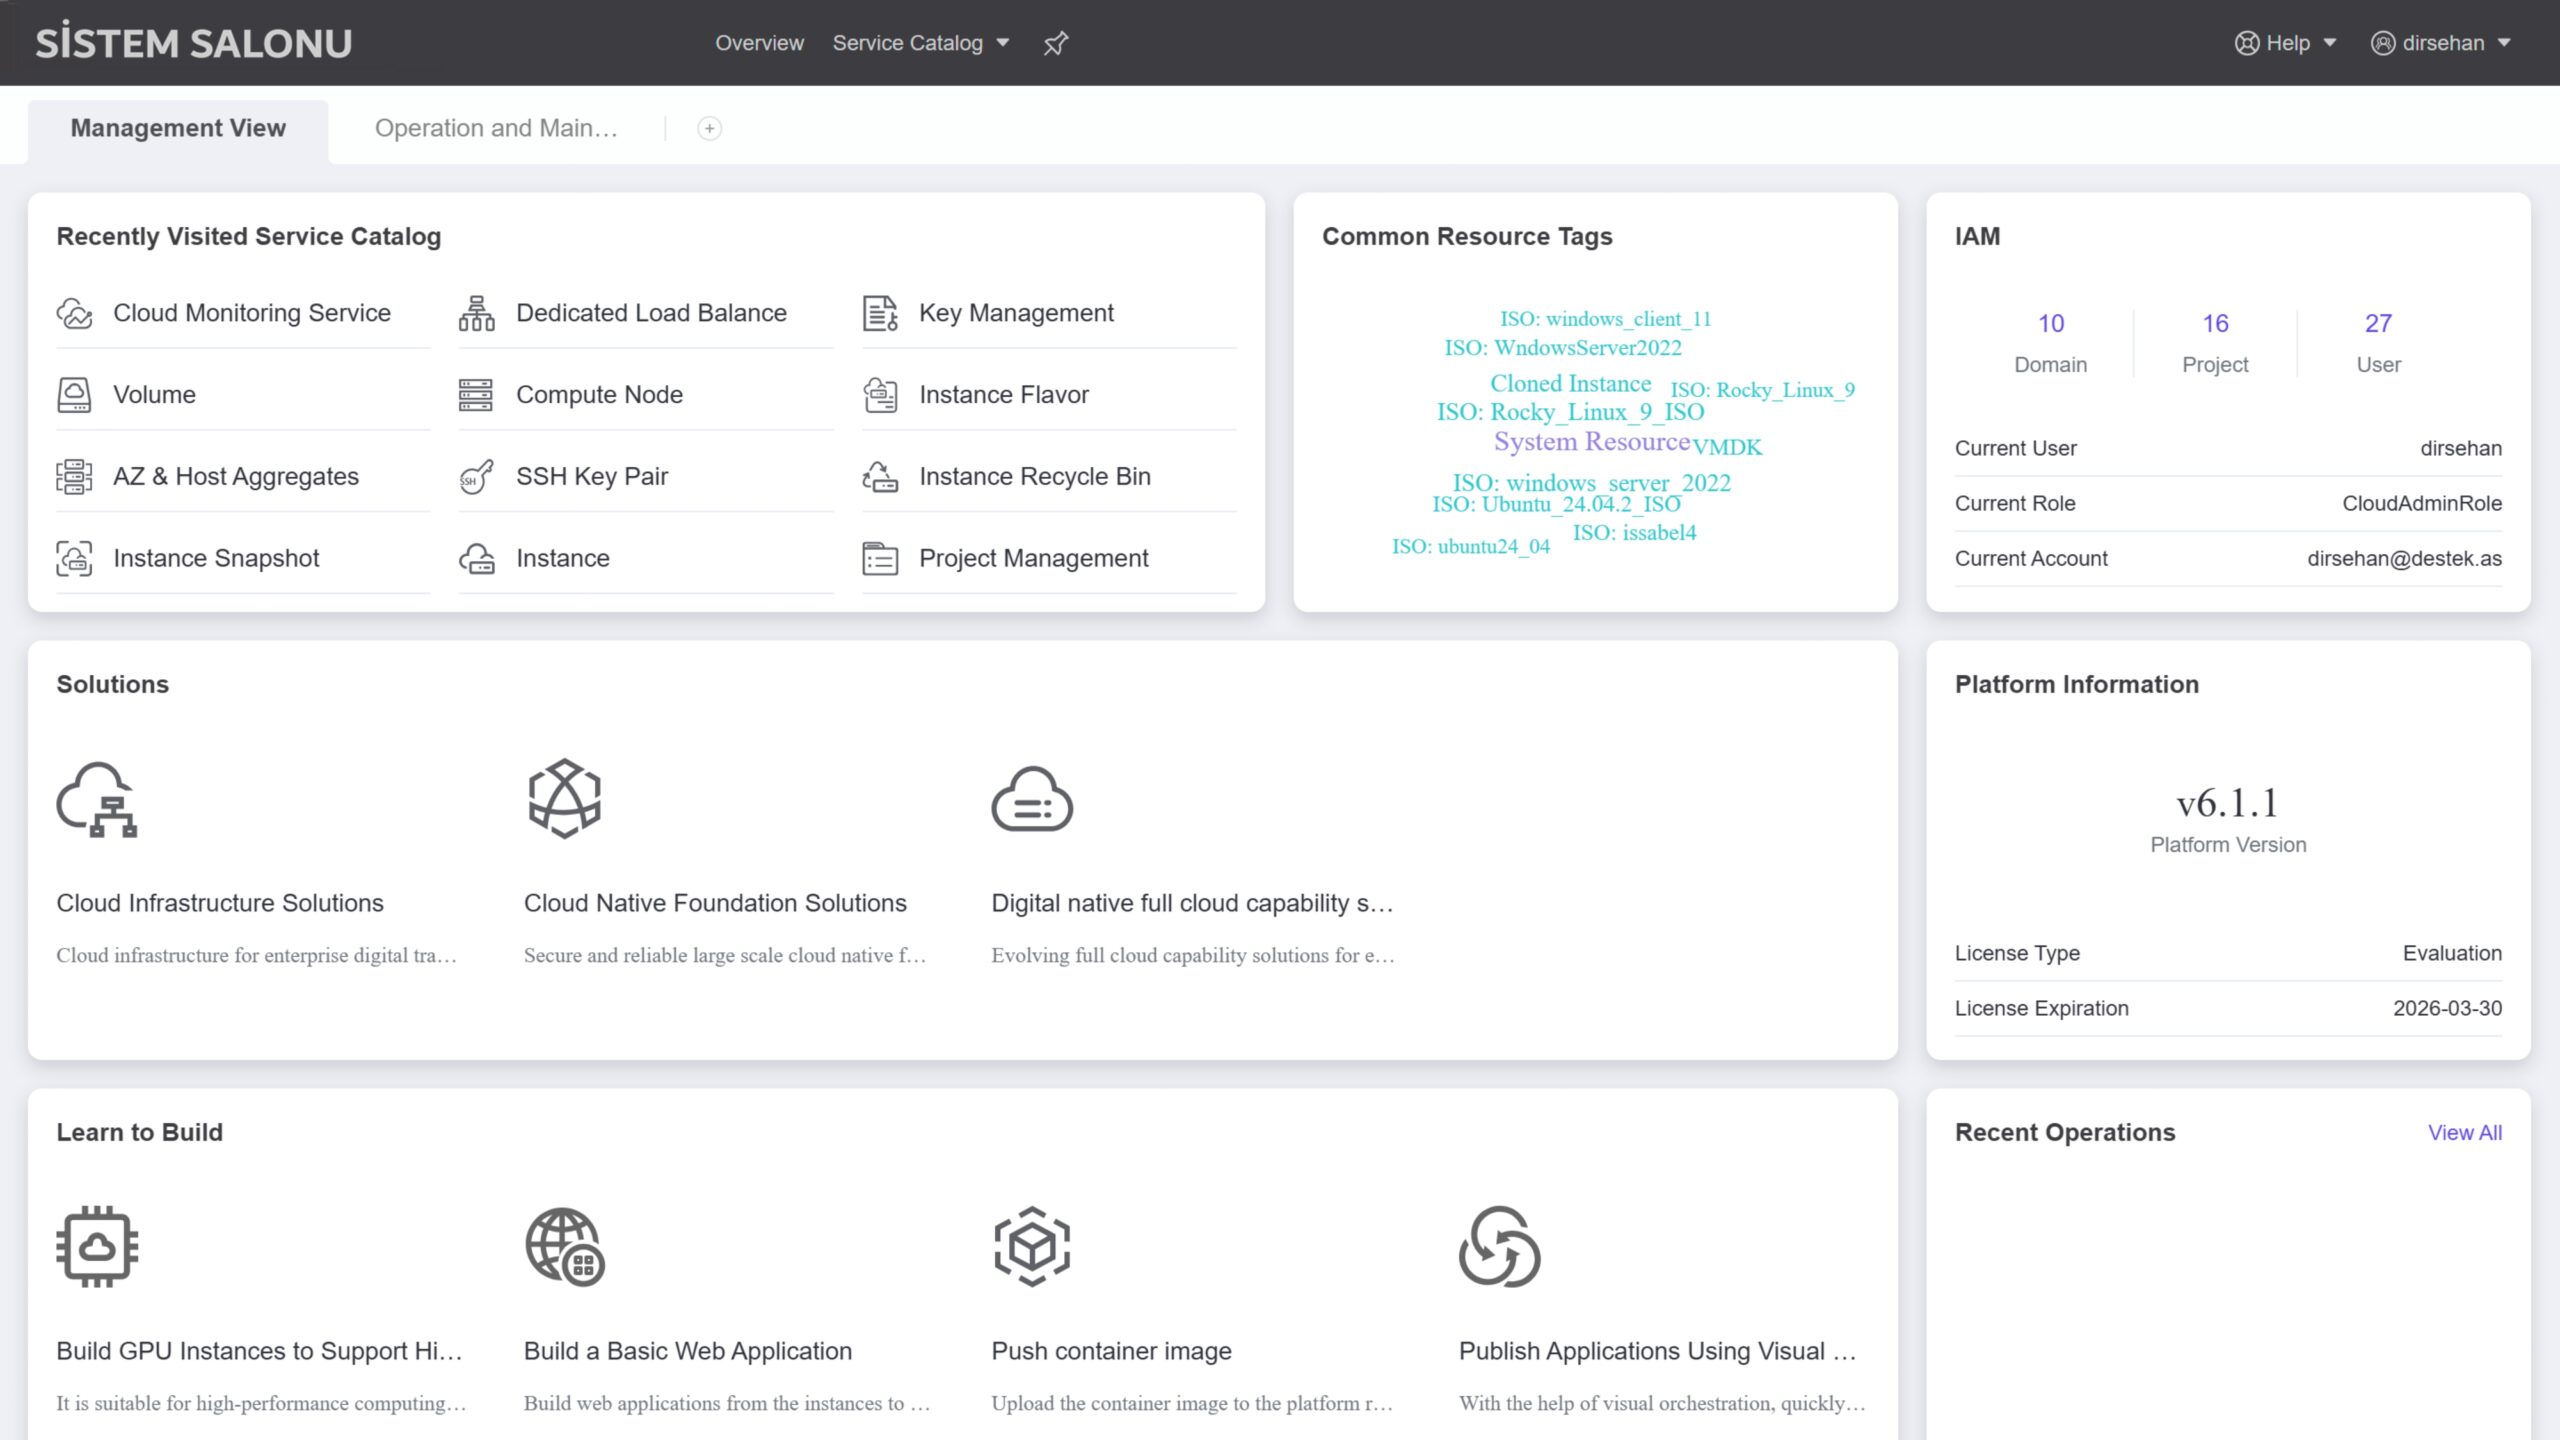Click Cloud Native Foundation Solutions icon
Image resolution: width=2560 pixels, height=1440 pixels.
pos(564,798)
